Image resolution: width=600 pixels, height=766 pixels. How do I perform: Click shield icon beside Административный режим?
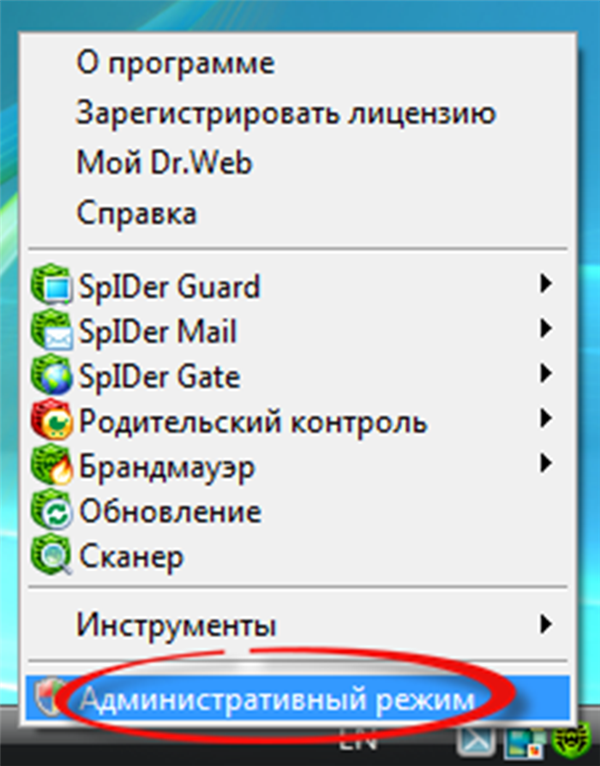point(49,697)
